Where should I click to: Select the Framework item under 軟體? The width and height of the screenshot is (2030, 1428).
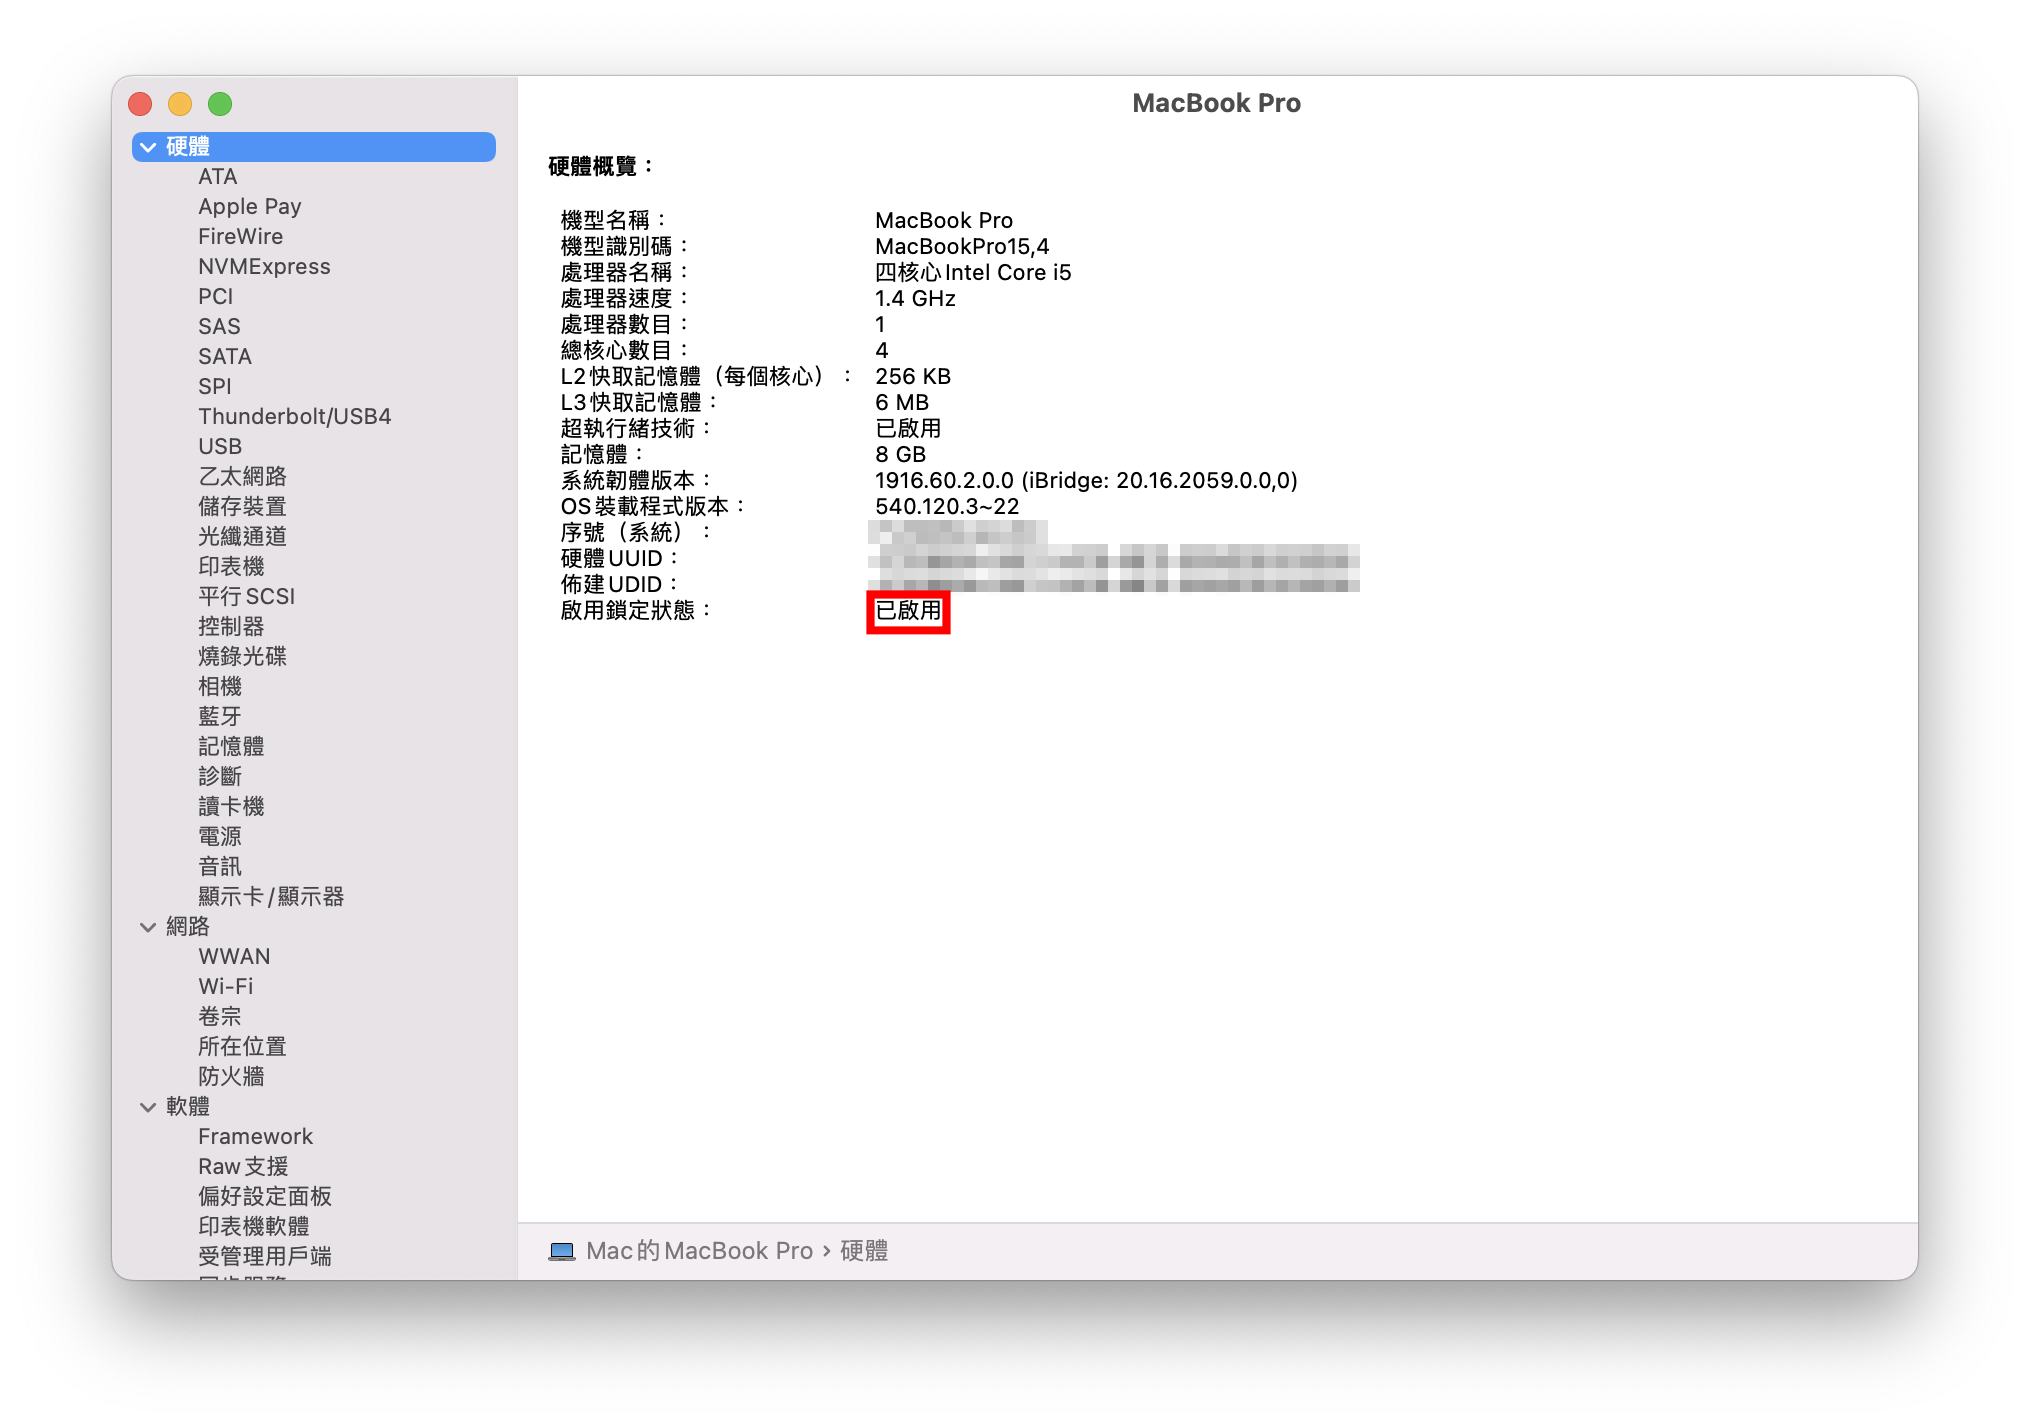click(255, 1136)
